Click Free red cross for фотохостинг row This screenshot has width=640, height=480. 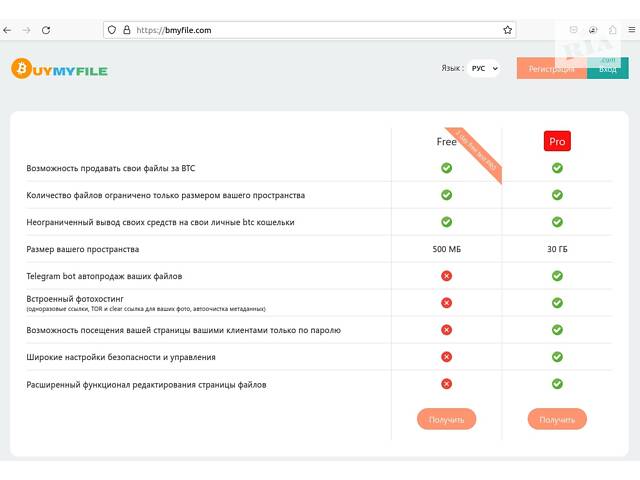[x=447, y=303]
